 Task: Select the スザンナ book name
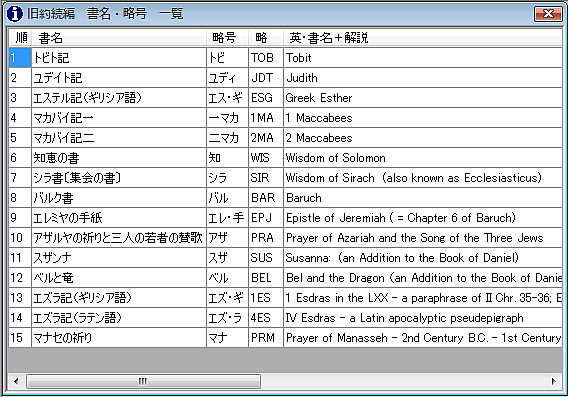pos(119,258)
